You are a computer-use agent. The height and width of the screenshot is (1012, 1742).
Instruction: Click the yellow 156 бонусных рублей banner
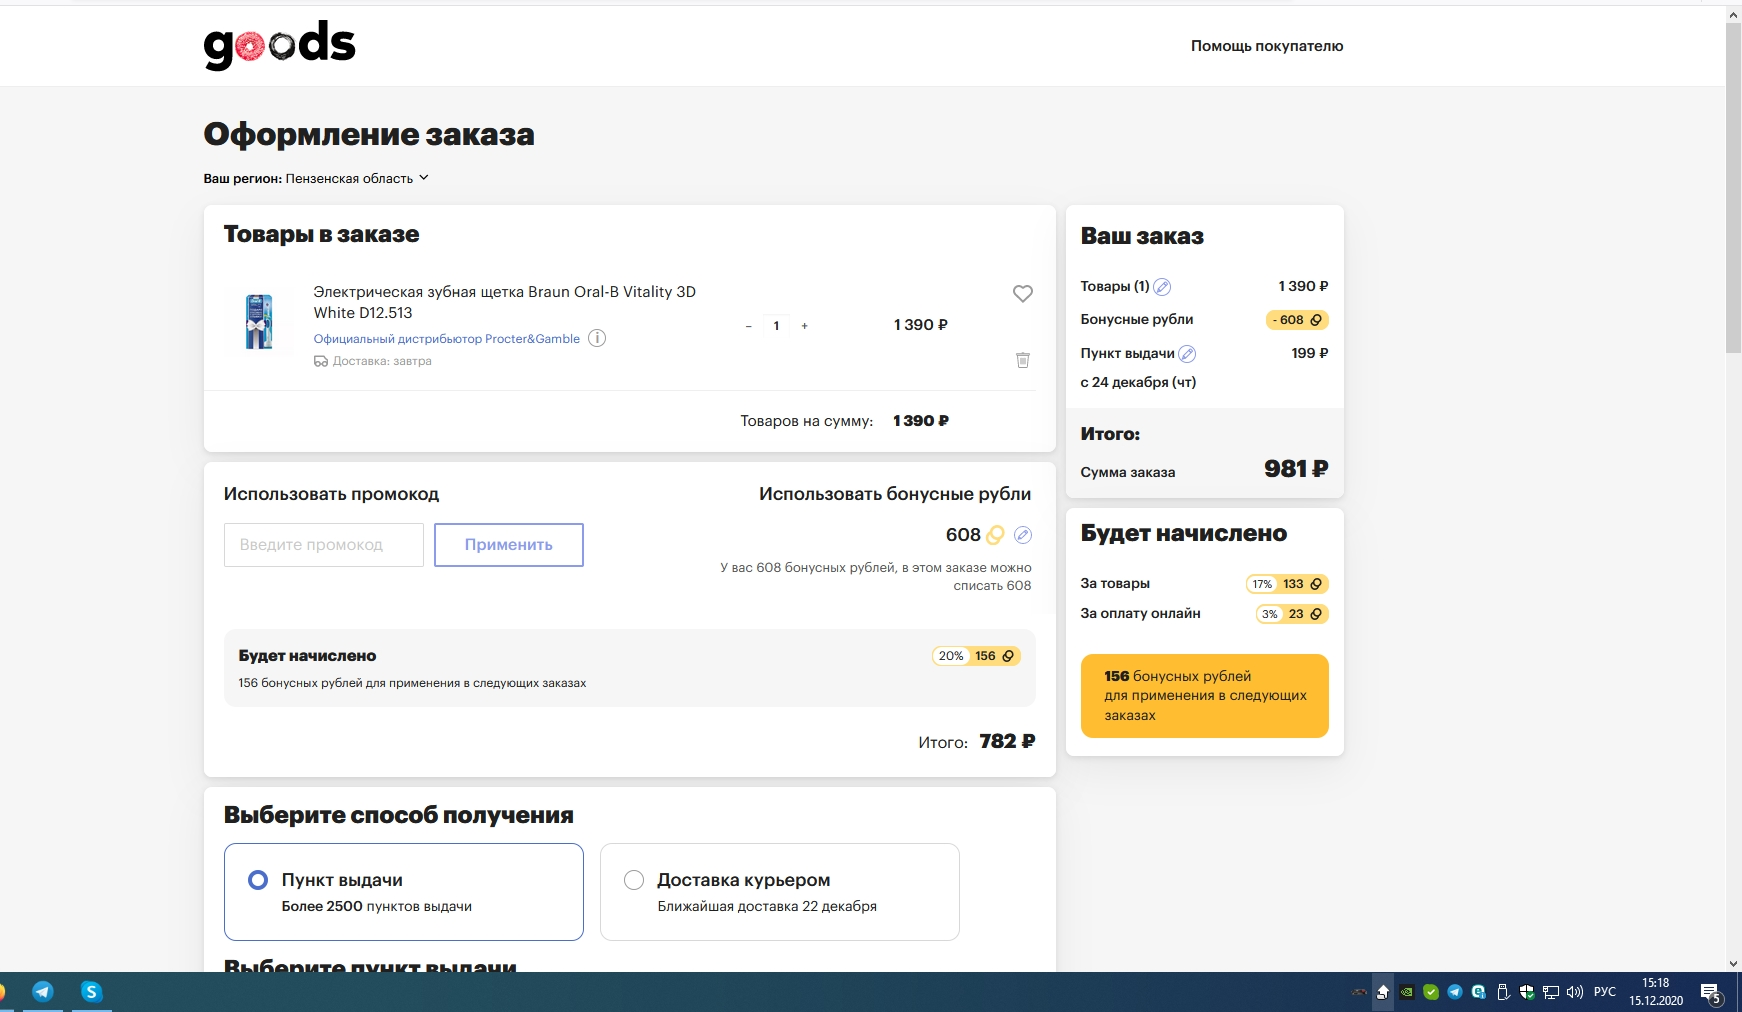tap(1205, 696)
